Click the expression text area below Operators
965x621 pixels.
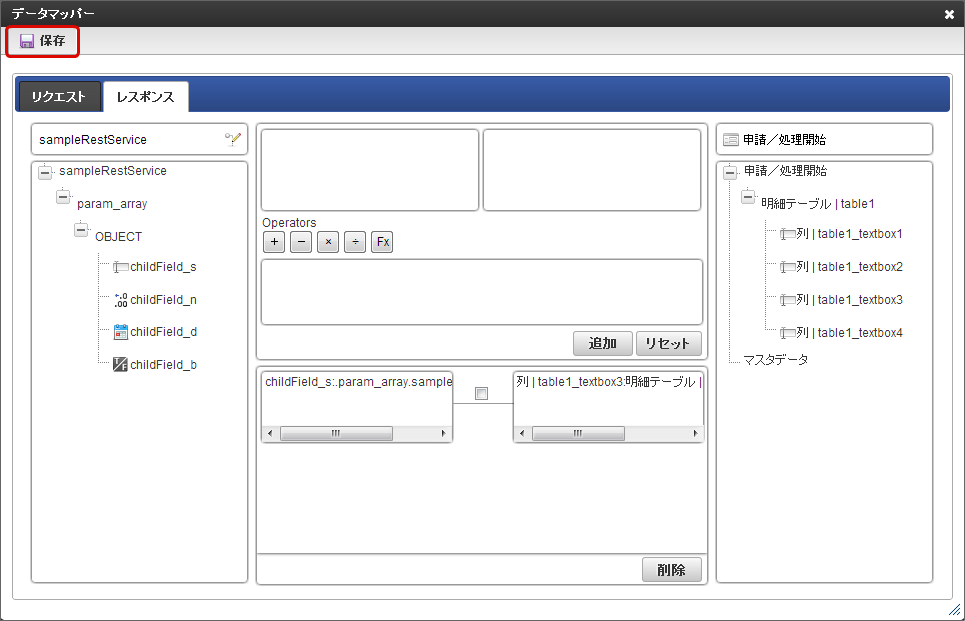482,292
